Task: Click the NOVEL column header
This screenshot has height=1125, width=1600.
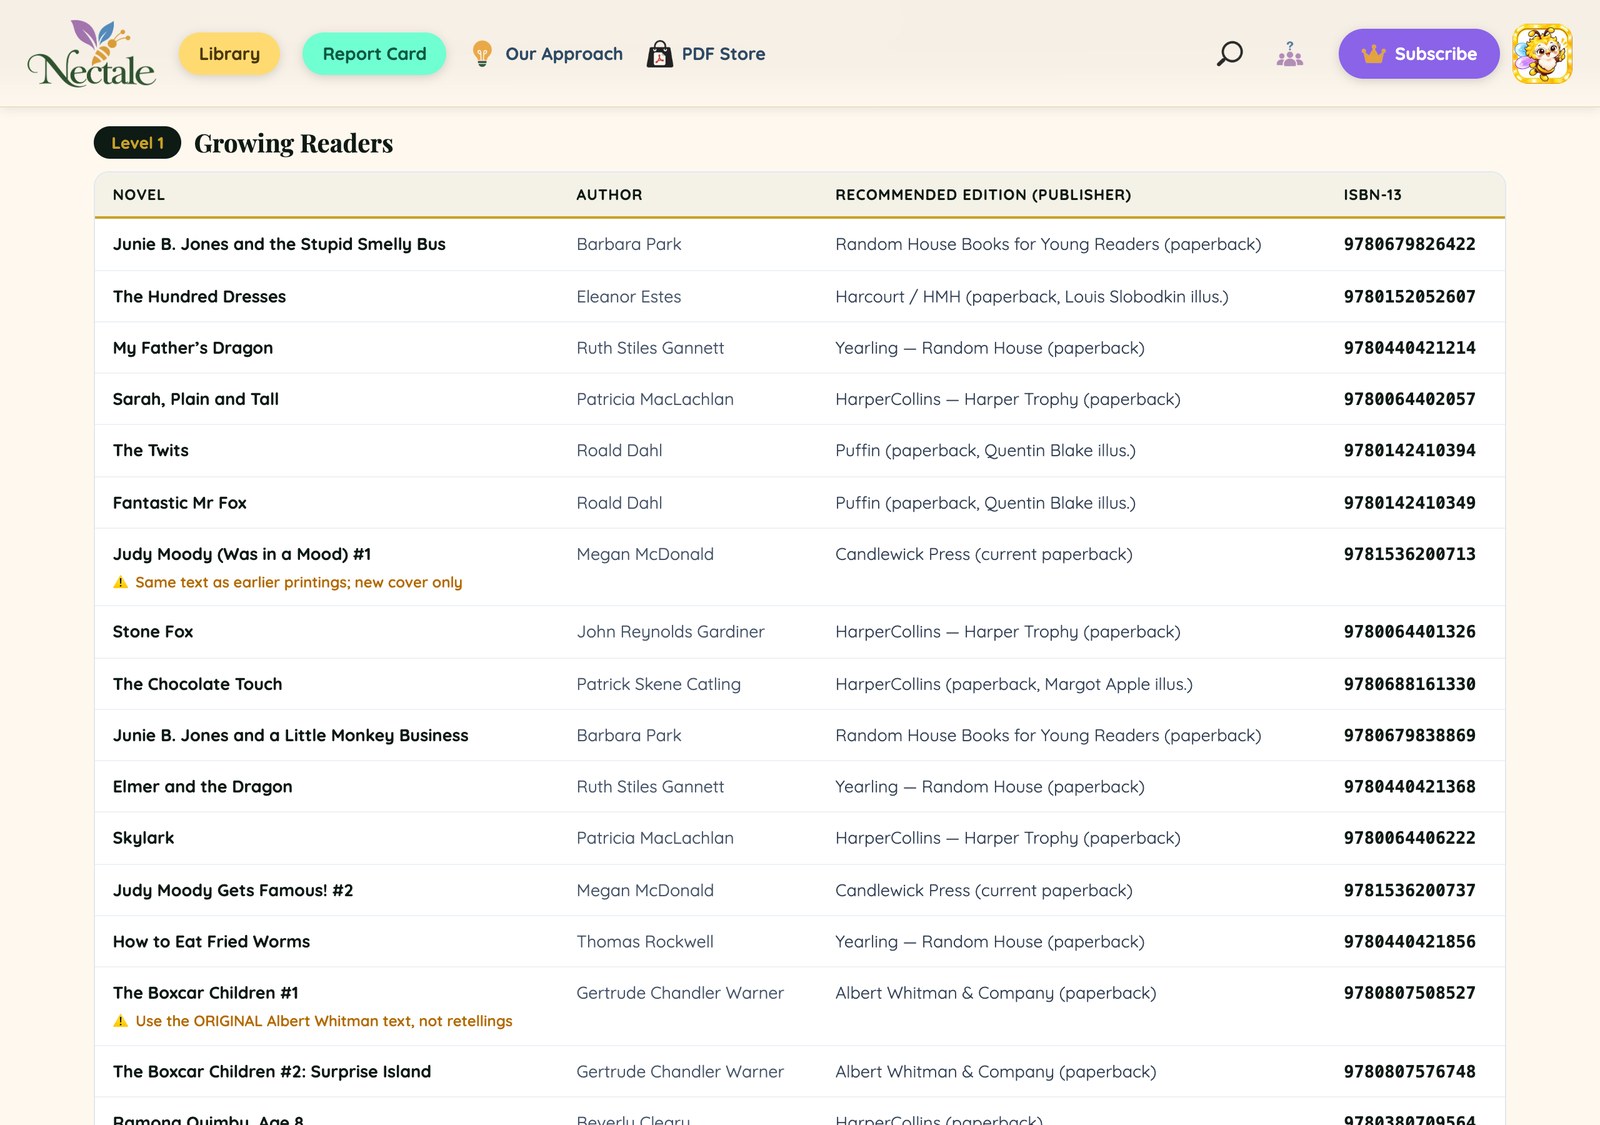Action: click(x=139, y=195)
